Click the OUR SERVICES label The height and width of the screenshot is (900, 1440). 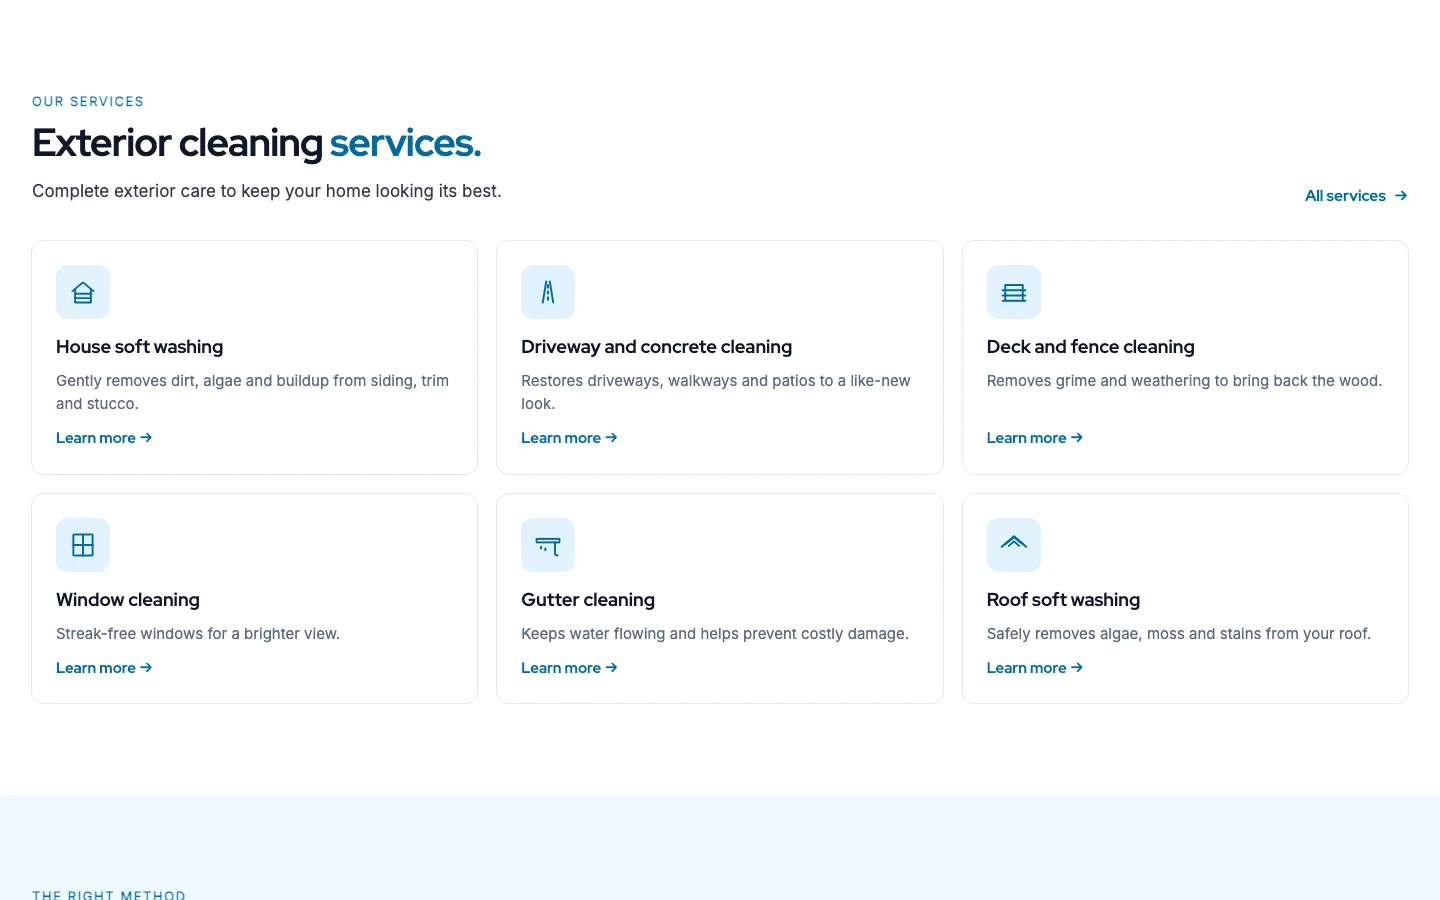point(88,102)
